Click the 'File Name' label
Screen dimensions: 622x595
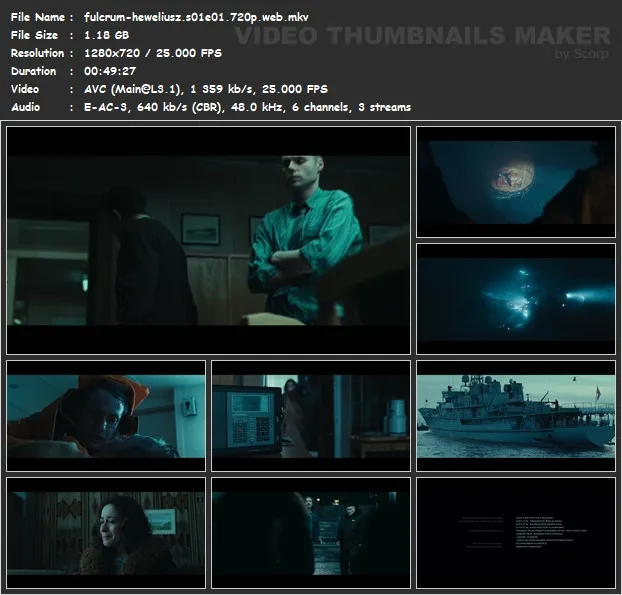tap(38, 17)
